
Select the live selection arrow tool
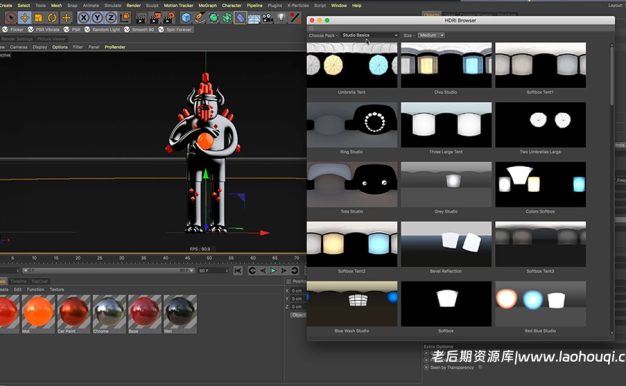(x=11, y=18)
